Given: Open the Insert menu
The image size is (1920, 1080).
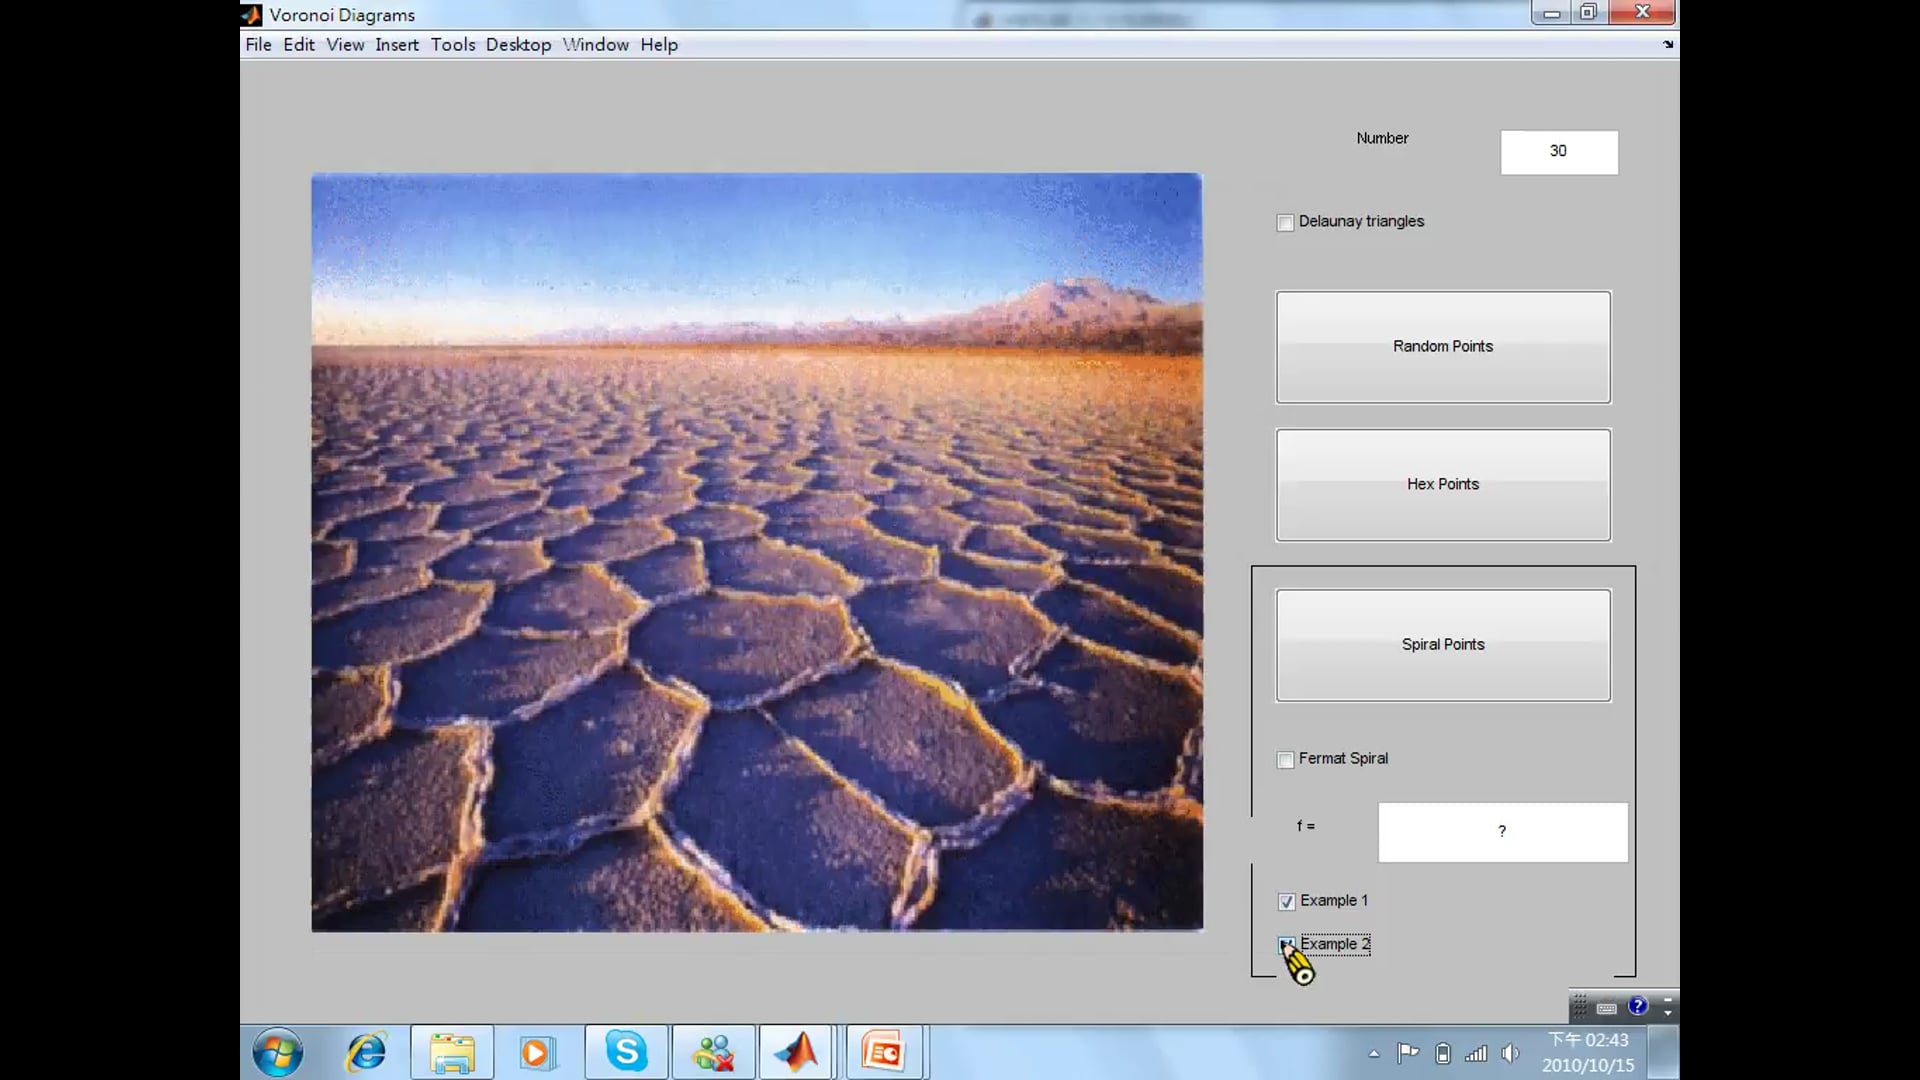Looking at the screenshot, I should 397,45.
